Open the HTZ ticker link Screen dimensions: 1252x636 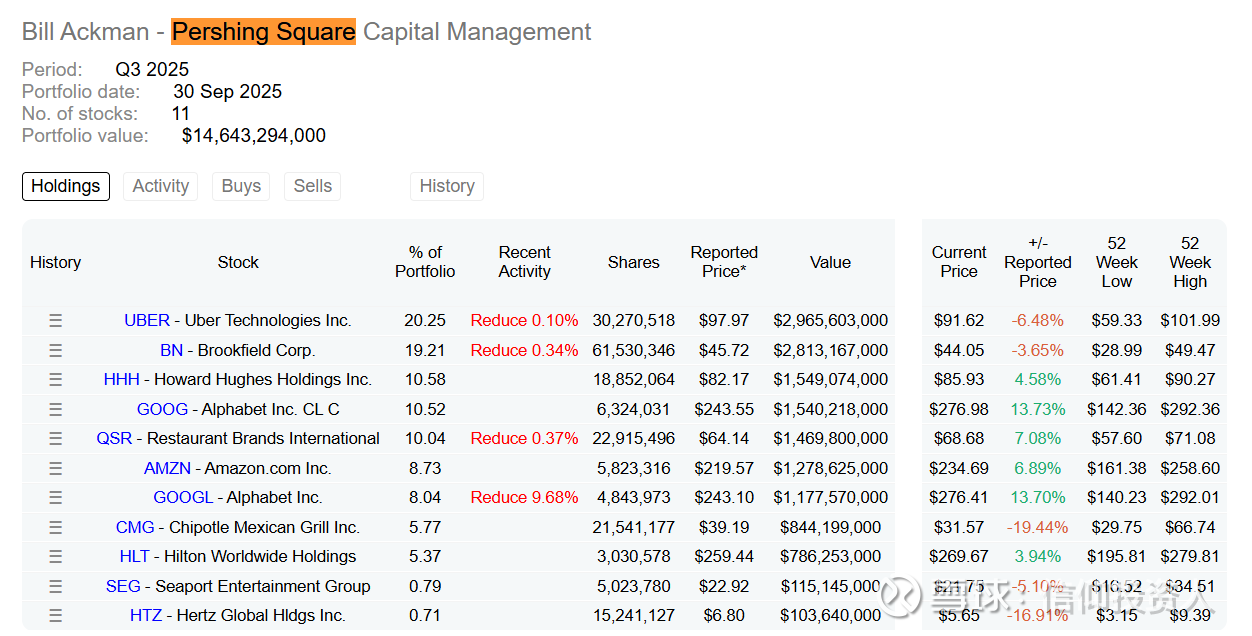pos(146,616)
